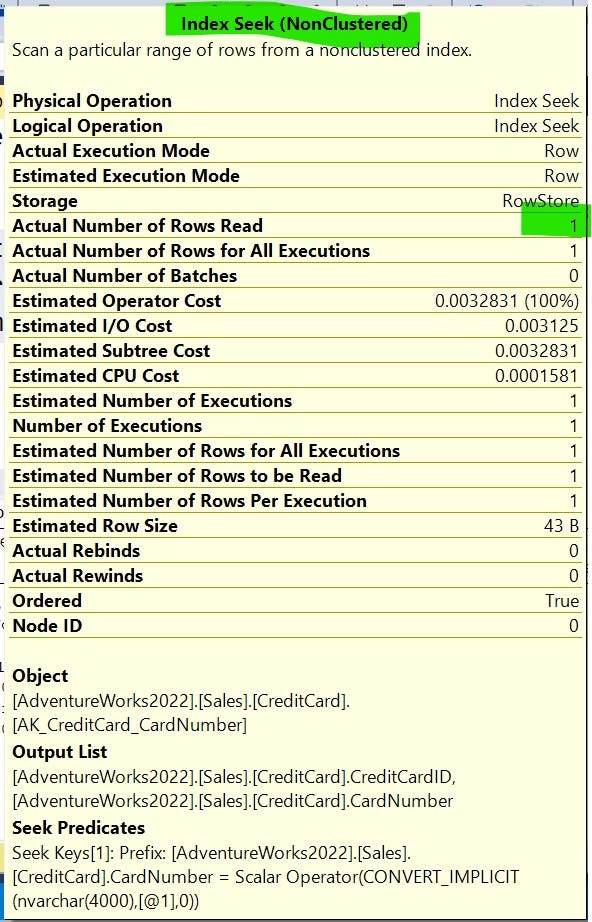Viewport: 592px width, 922px height.
Task: Click Estimated Operator Cost 0.0032831 (100%) value
Action: point(507,301)
